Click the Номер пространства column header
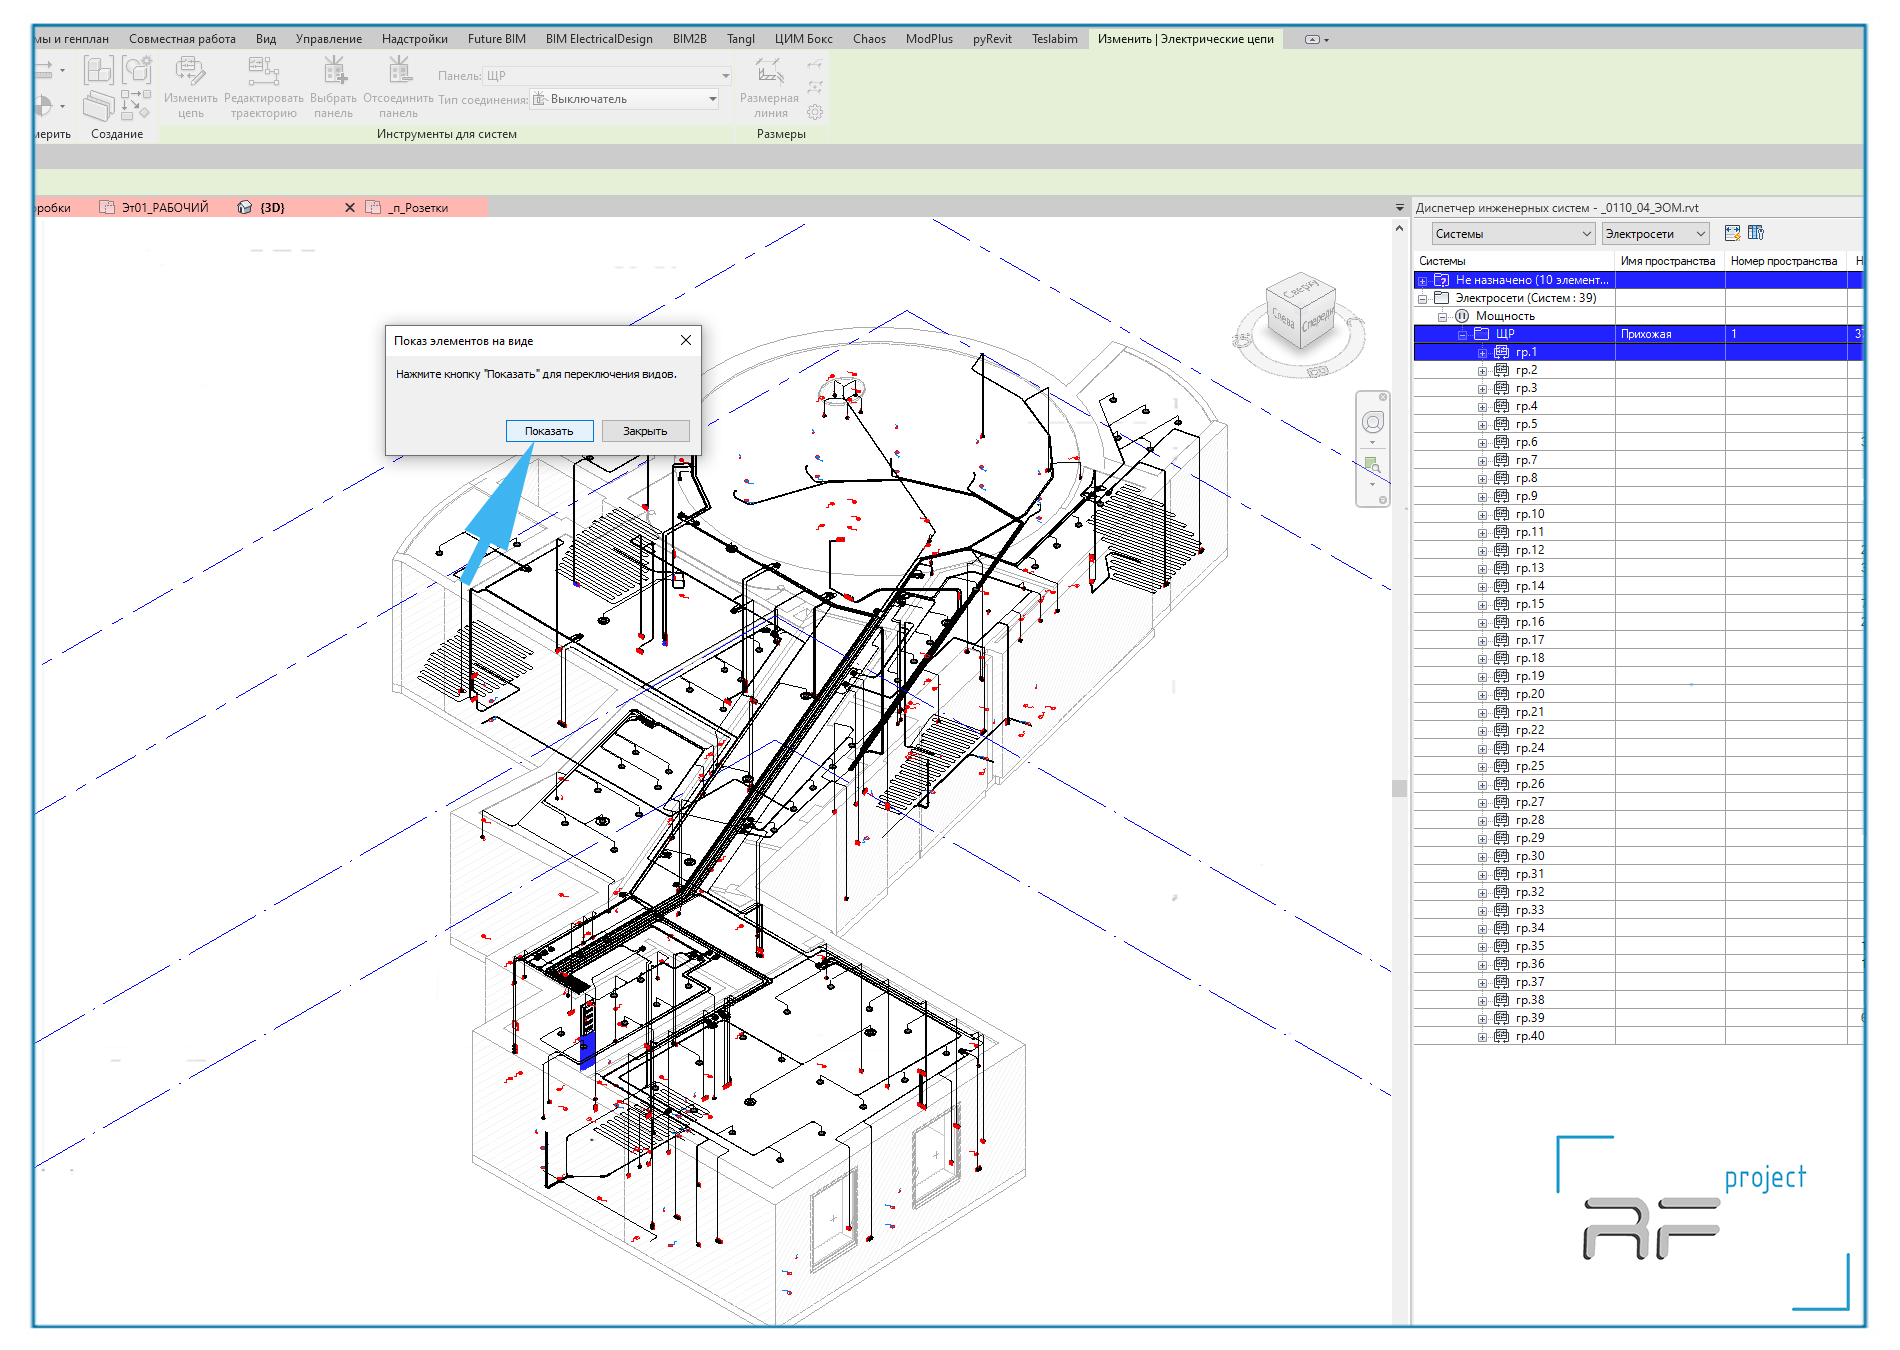This screenshot has height=1350, width=1900. coord(1785,261)
